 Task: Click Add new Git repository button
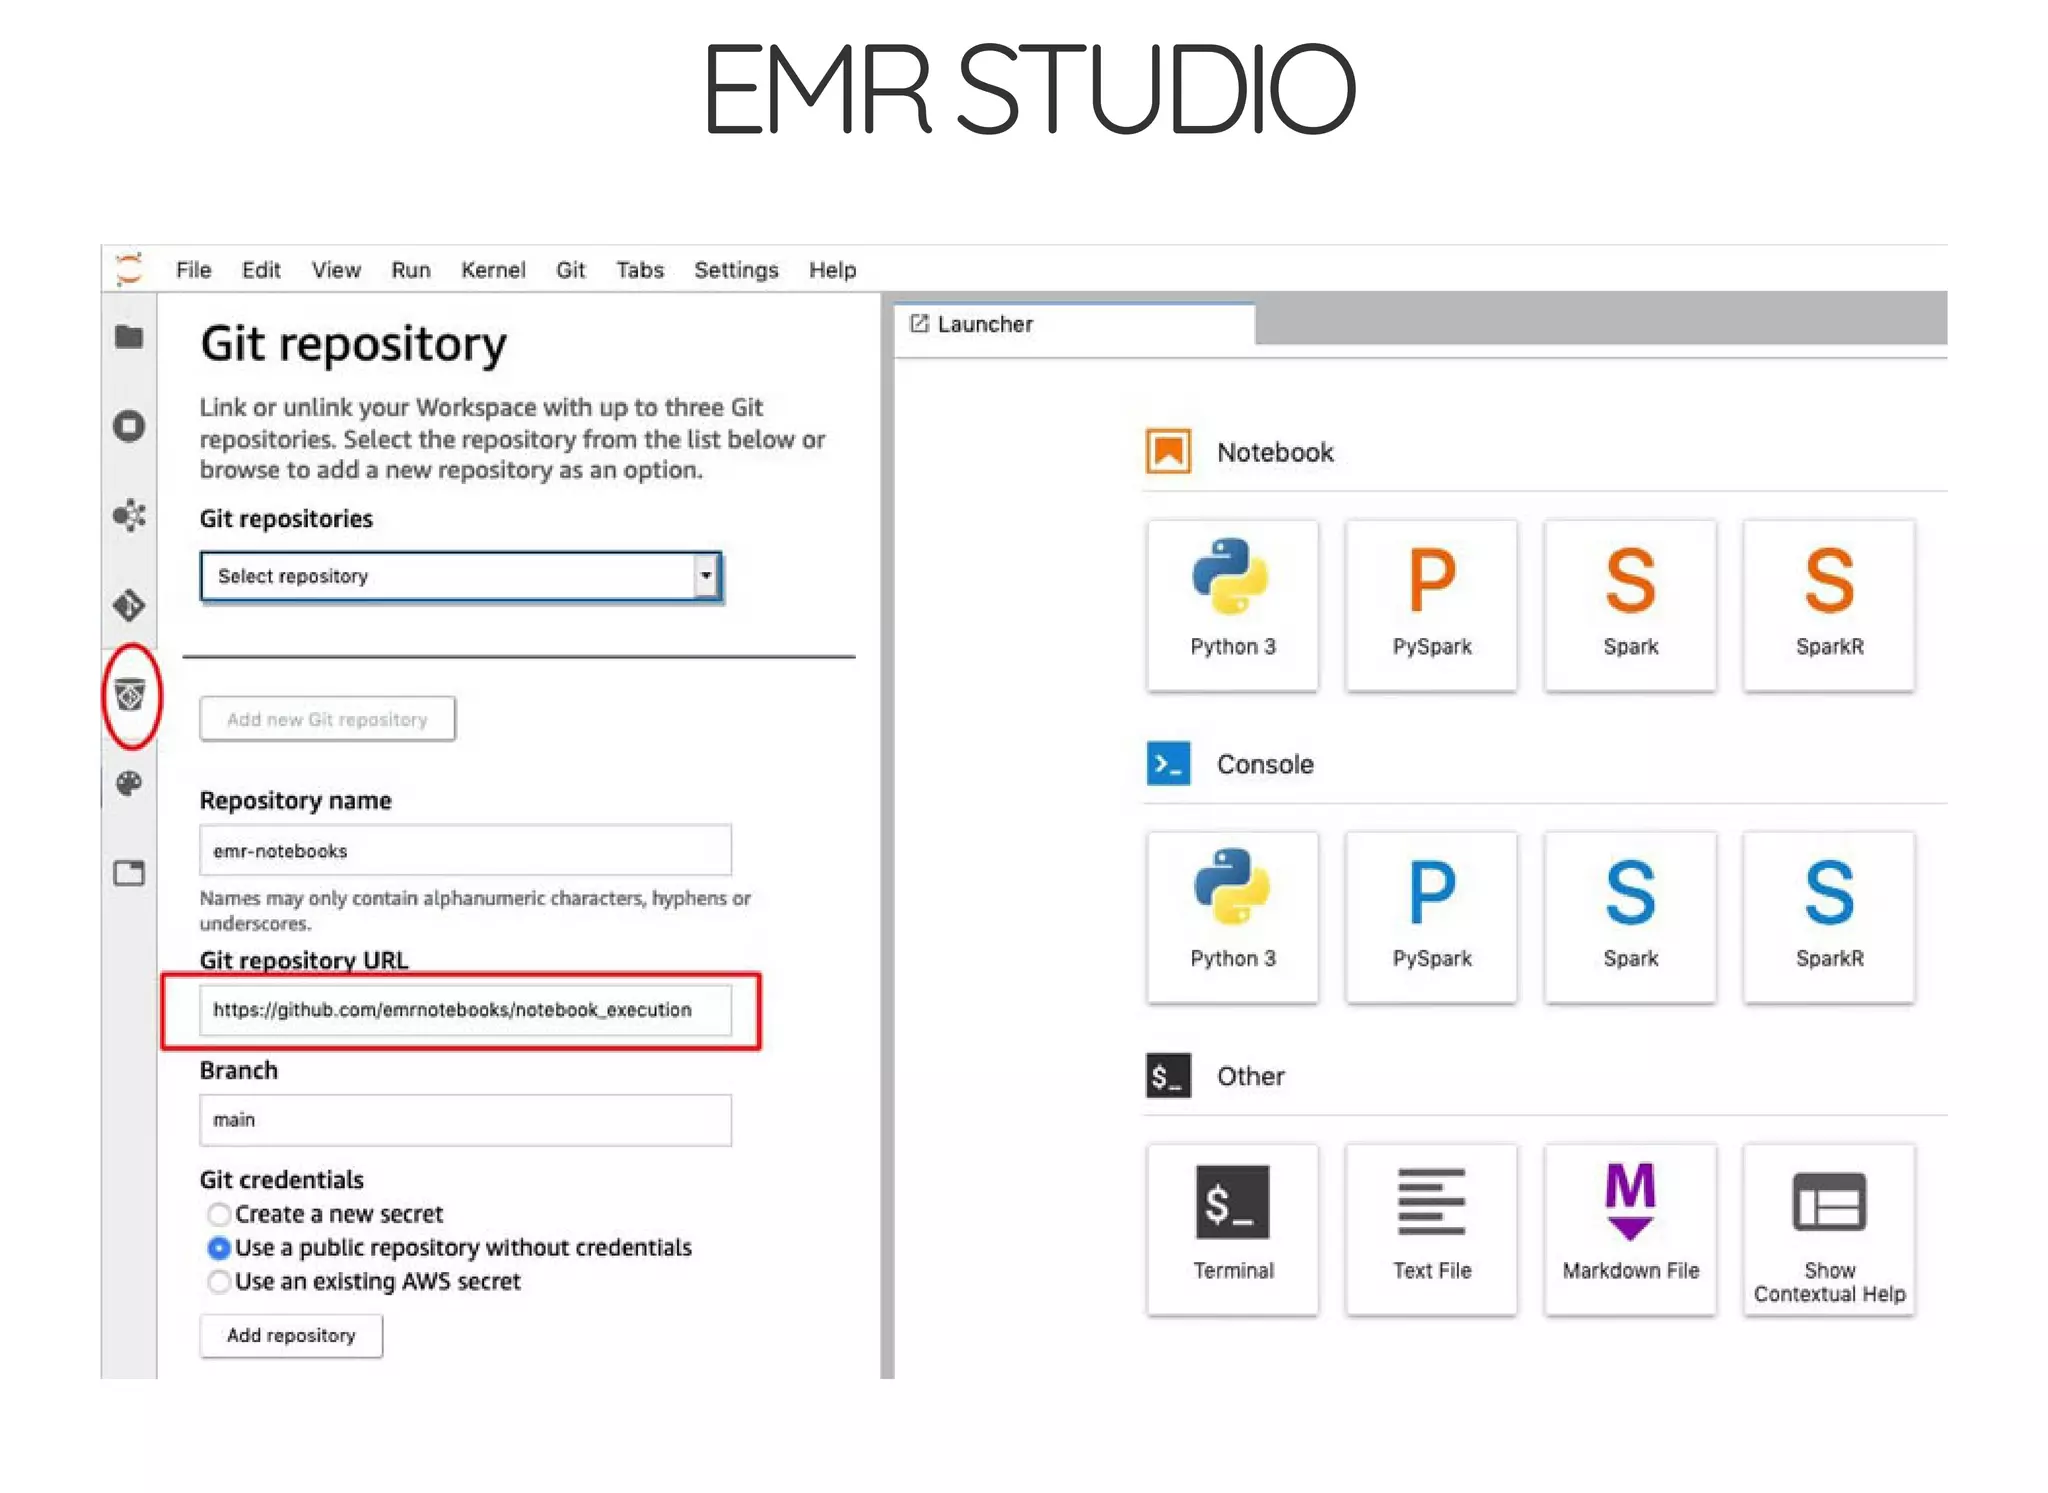click(x=327, y=719)
